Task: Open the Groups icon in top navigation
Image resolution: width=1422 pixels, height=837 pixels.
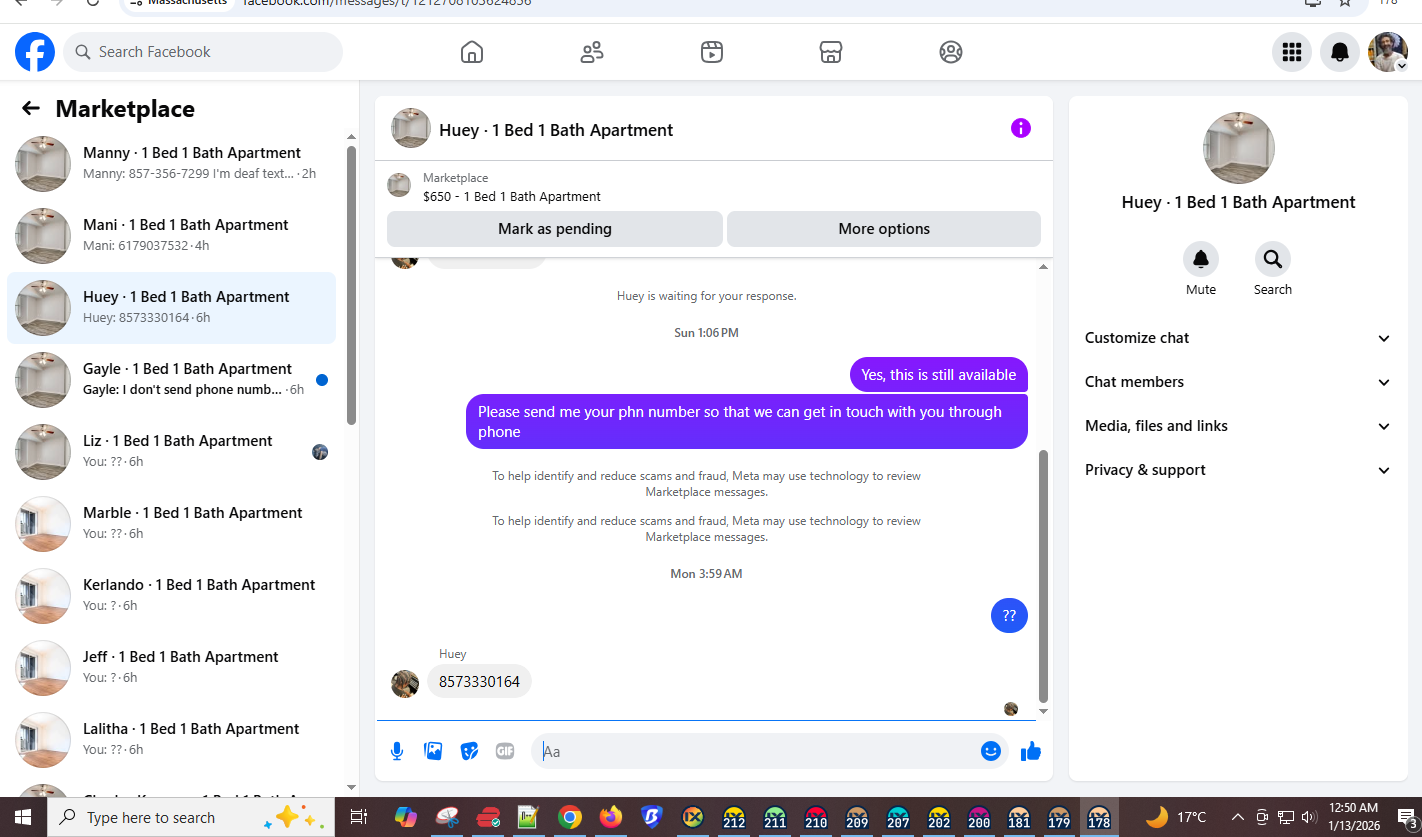Action: [x=951, y=52]
